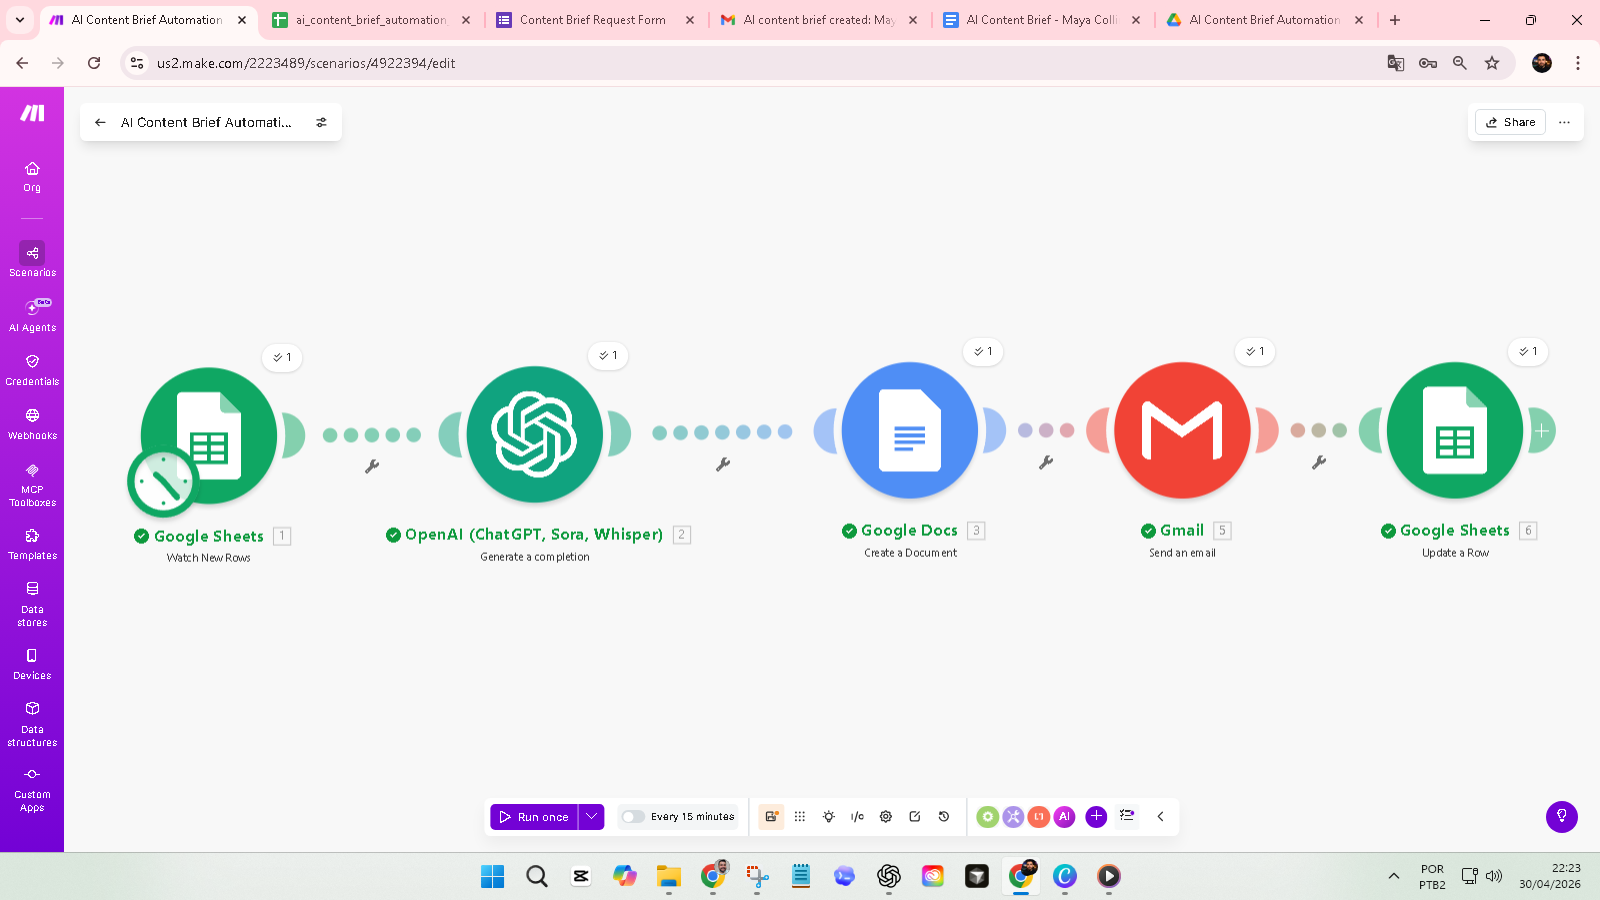Switch to Gmail AI content brief created tab

pyautogui.click(x=820, y=20)
